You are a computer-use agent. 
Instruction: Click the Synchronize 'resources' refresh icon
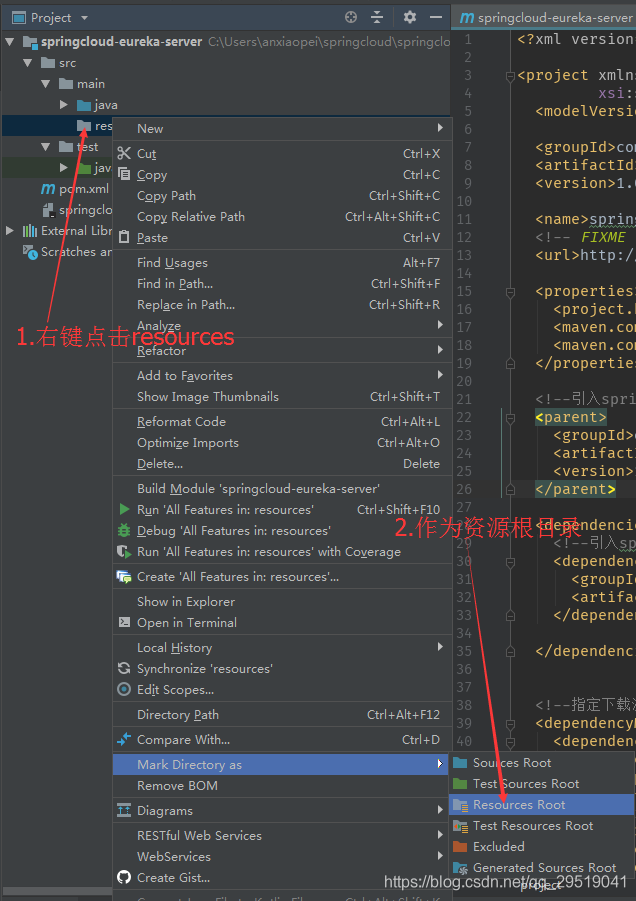pos(124,668)
